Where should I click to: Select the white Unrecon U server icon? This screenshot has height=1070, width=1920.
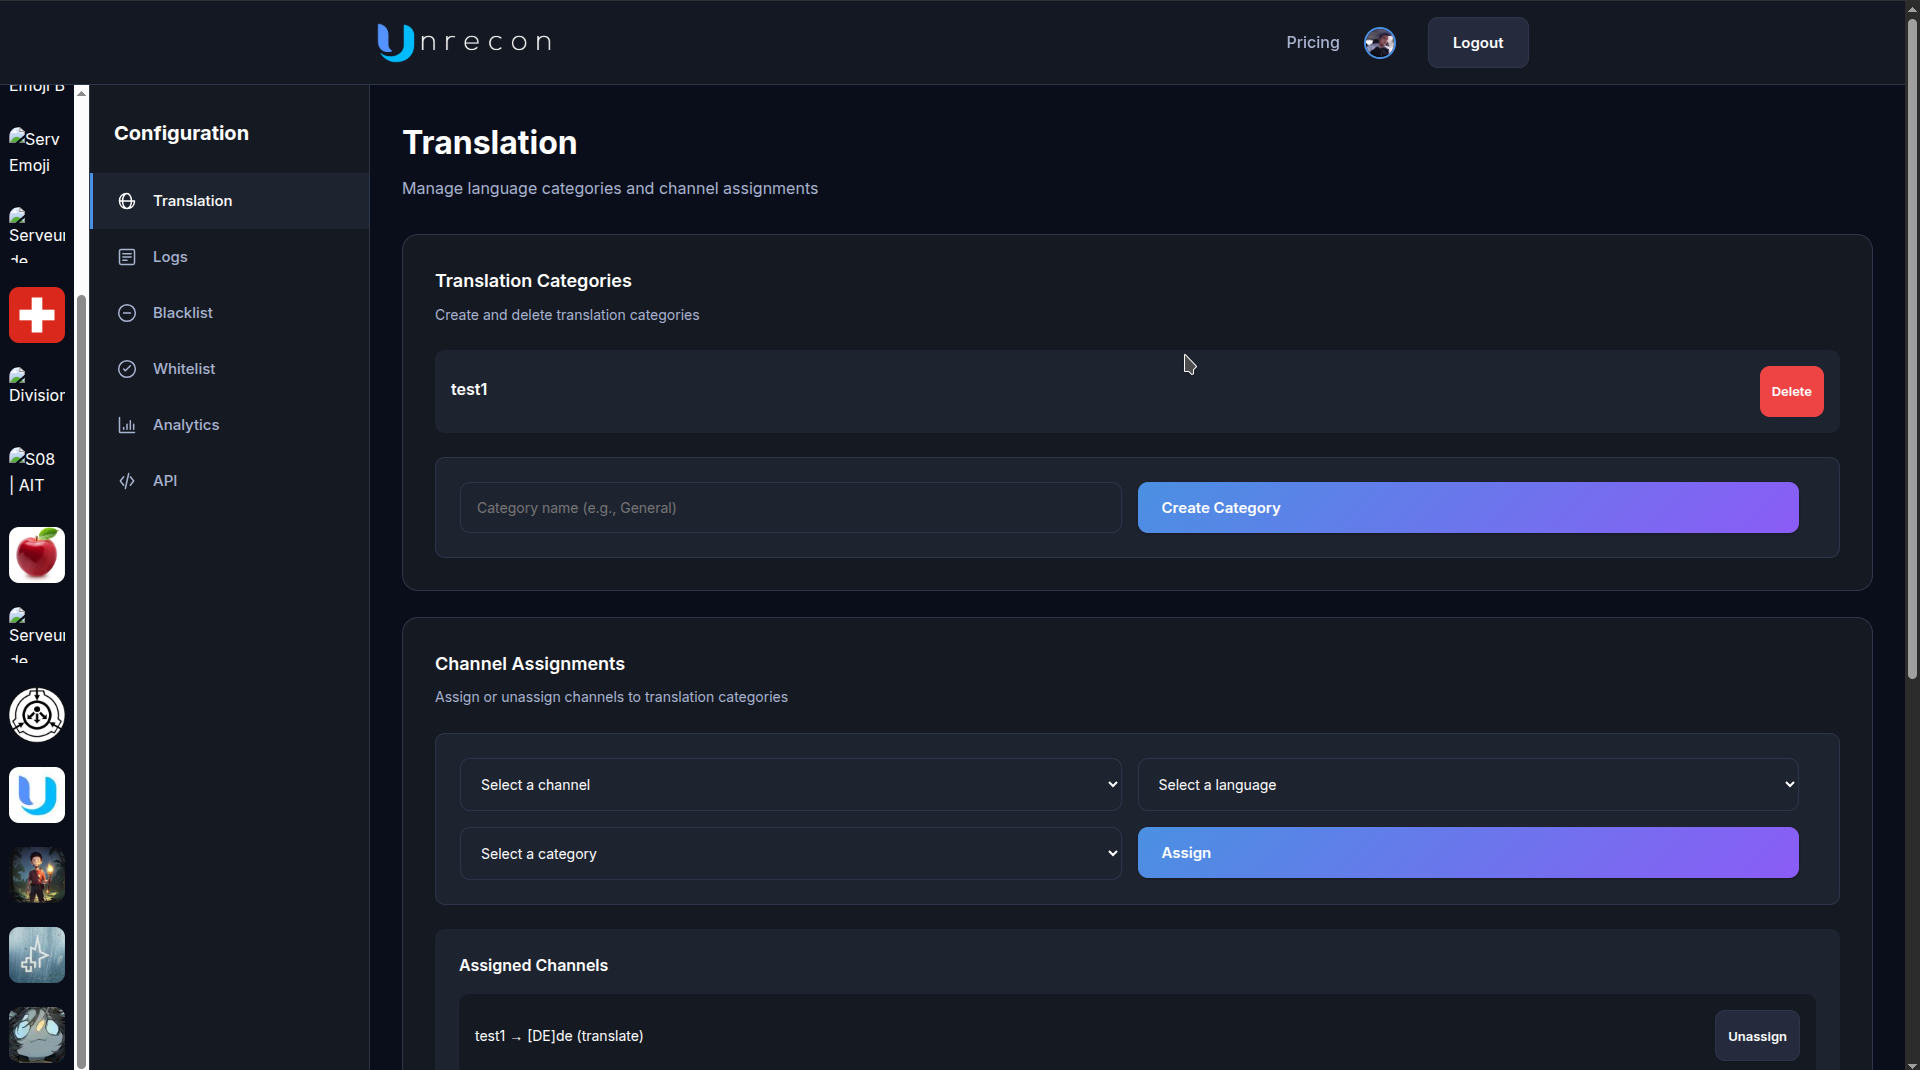[x=37, y=795]
